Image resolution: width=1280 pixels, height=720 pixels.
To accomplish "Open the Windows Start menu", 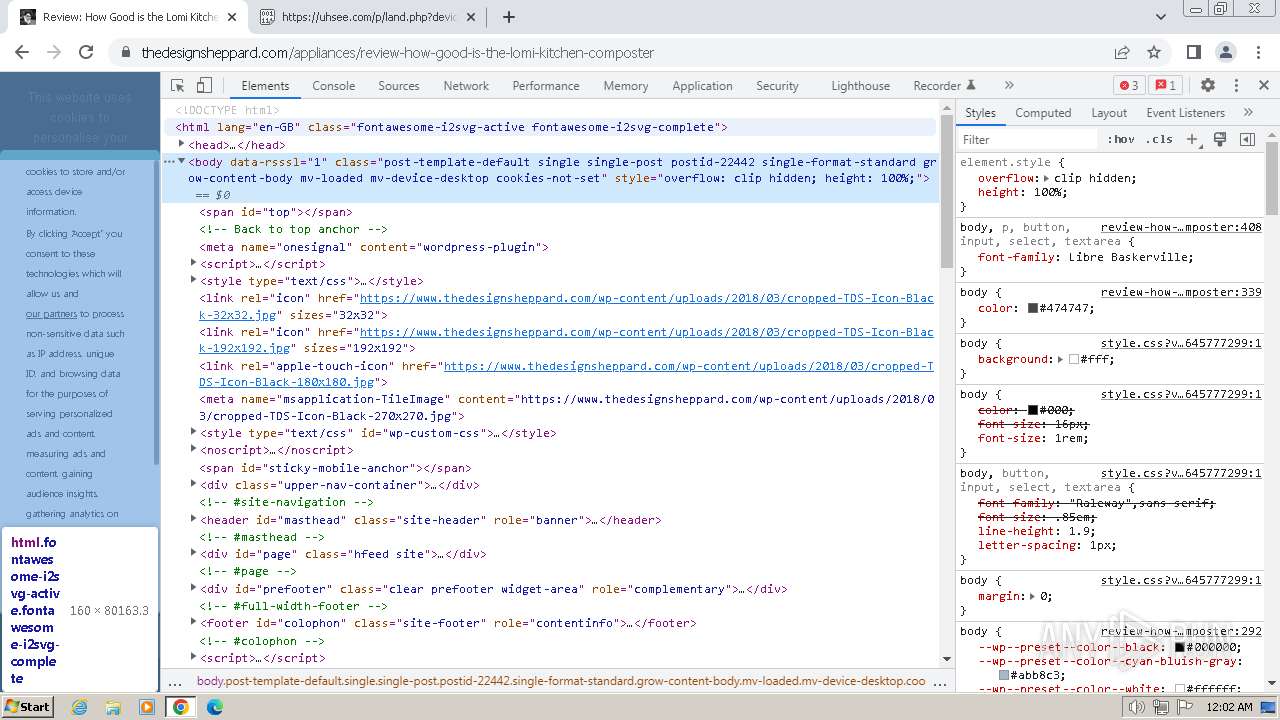I will pyautogui.click(x=28, y=706).
